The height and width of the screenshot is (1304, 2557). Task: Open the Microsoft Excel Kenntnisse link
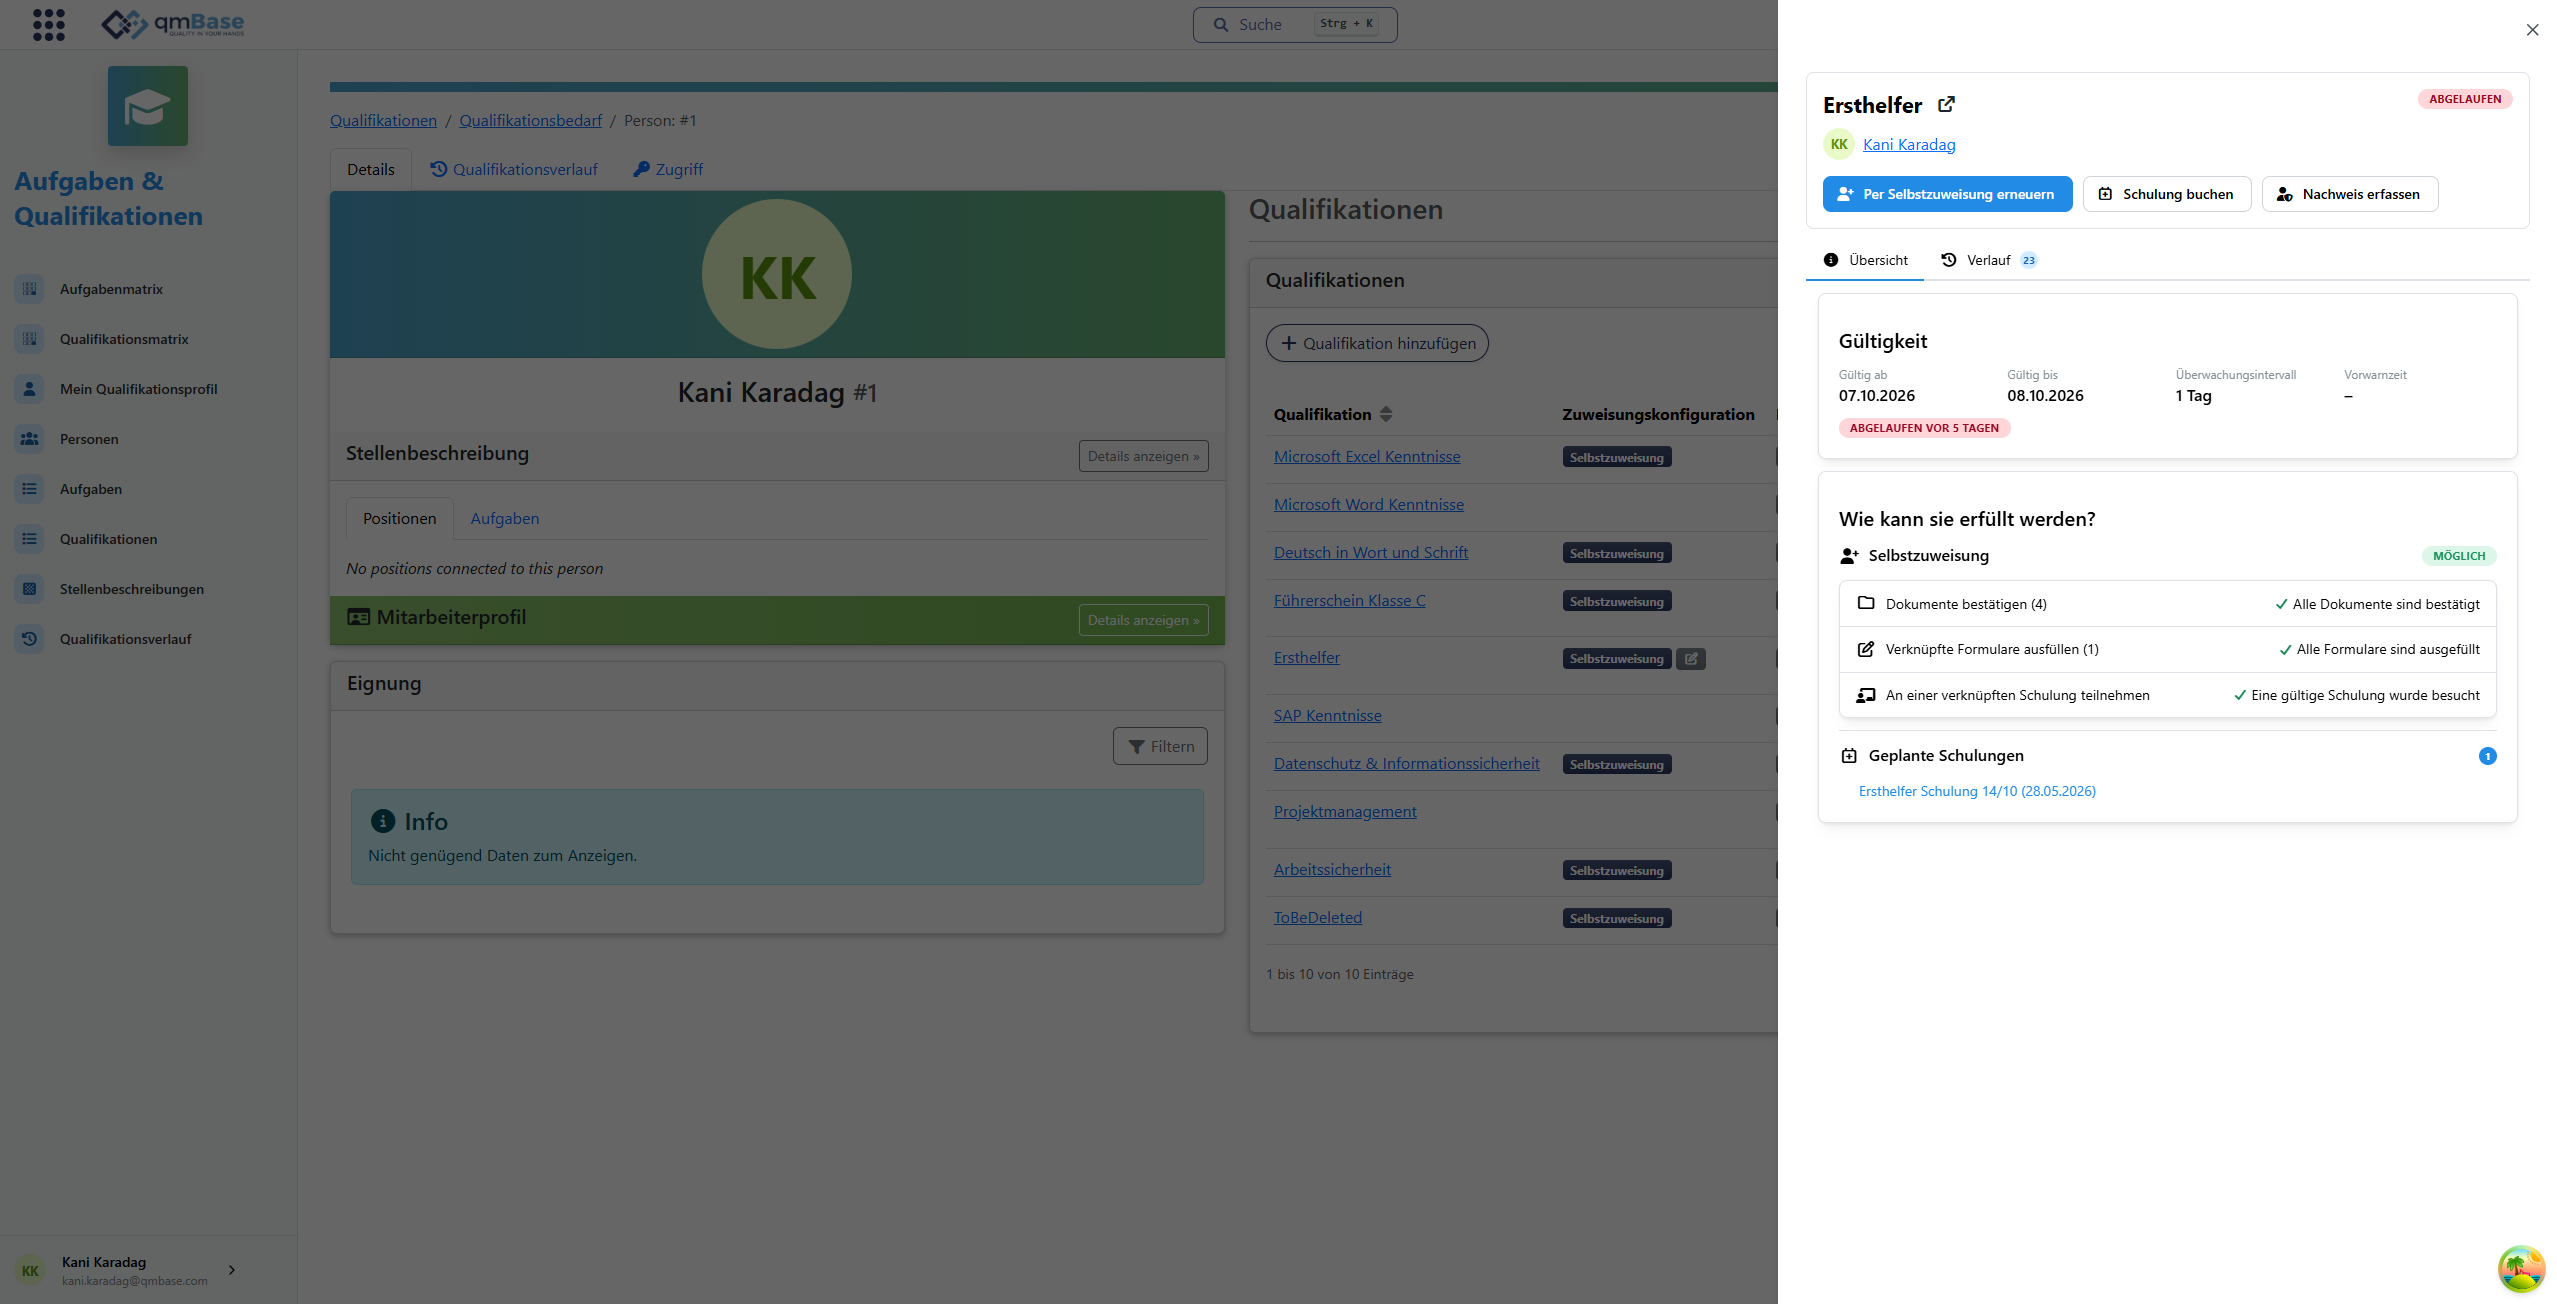[1367, 456]
